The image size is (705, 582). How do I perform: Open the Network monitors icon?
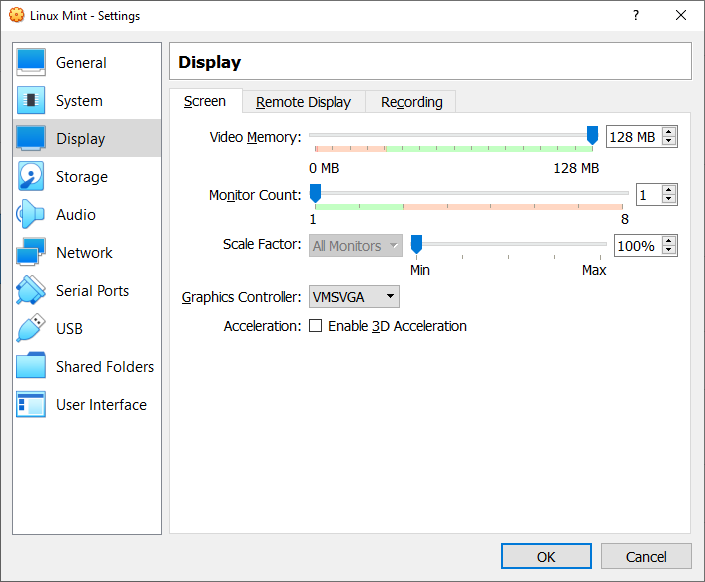coord(31,252)
